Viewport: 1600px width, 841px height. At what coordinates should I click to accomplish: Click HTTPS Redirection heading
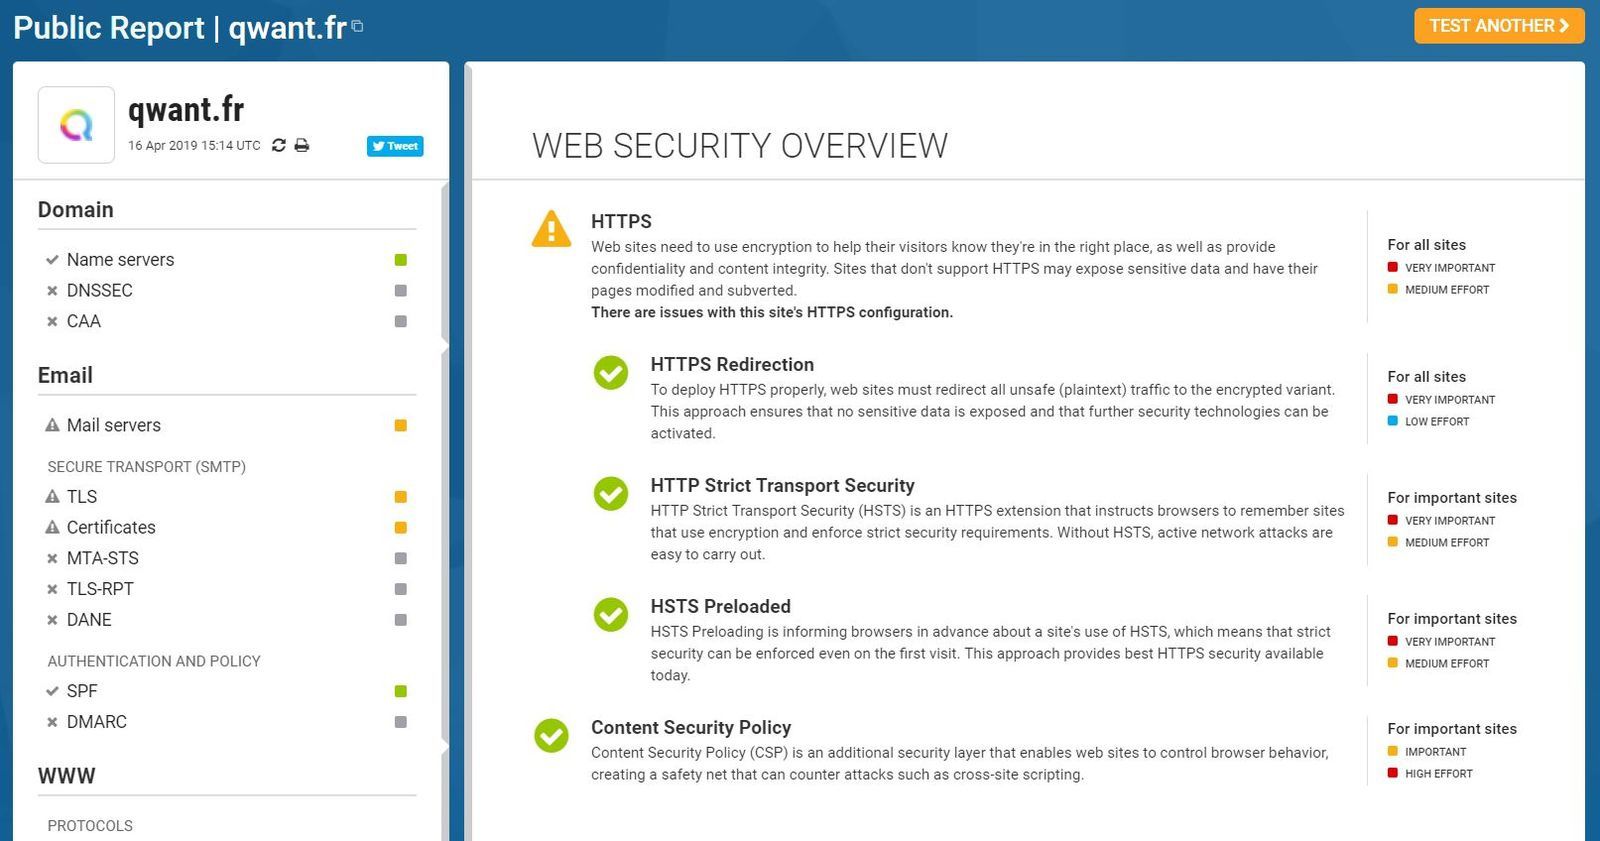732,365
